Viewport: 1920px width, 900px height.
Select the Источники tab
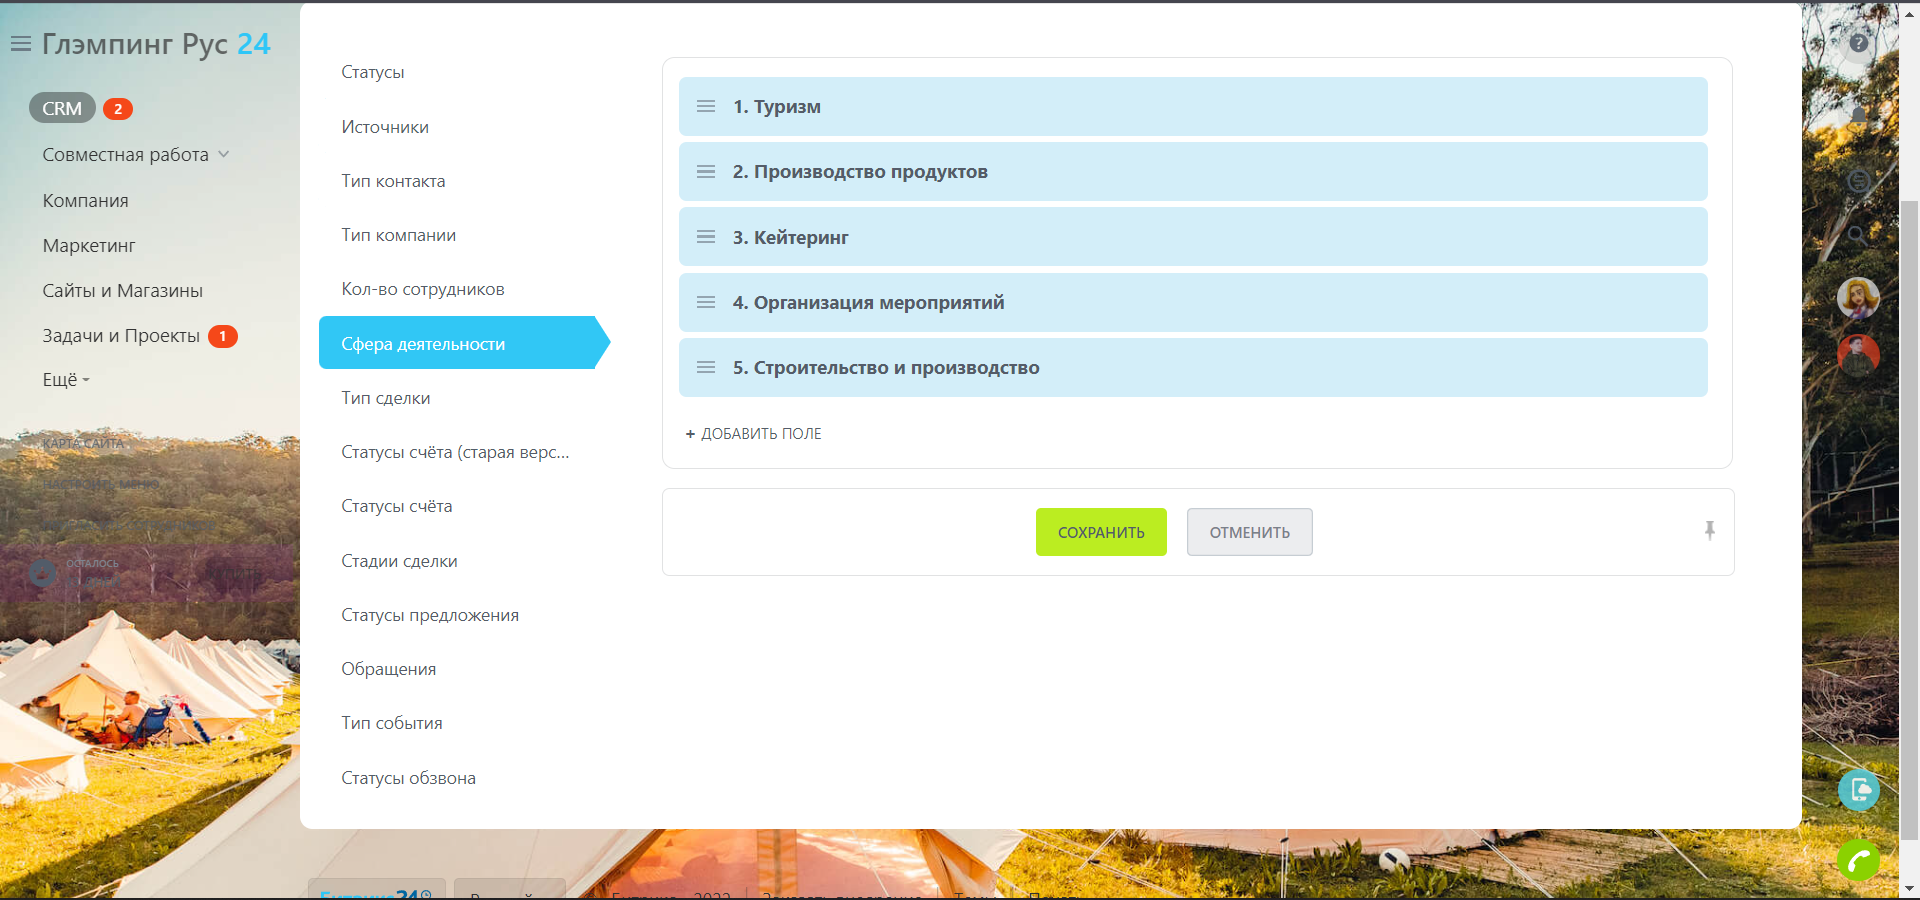385,127
